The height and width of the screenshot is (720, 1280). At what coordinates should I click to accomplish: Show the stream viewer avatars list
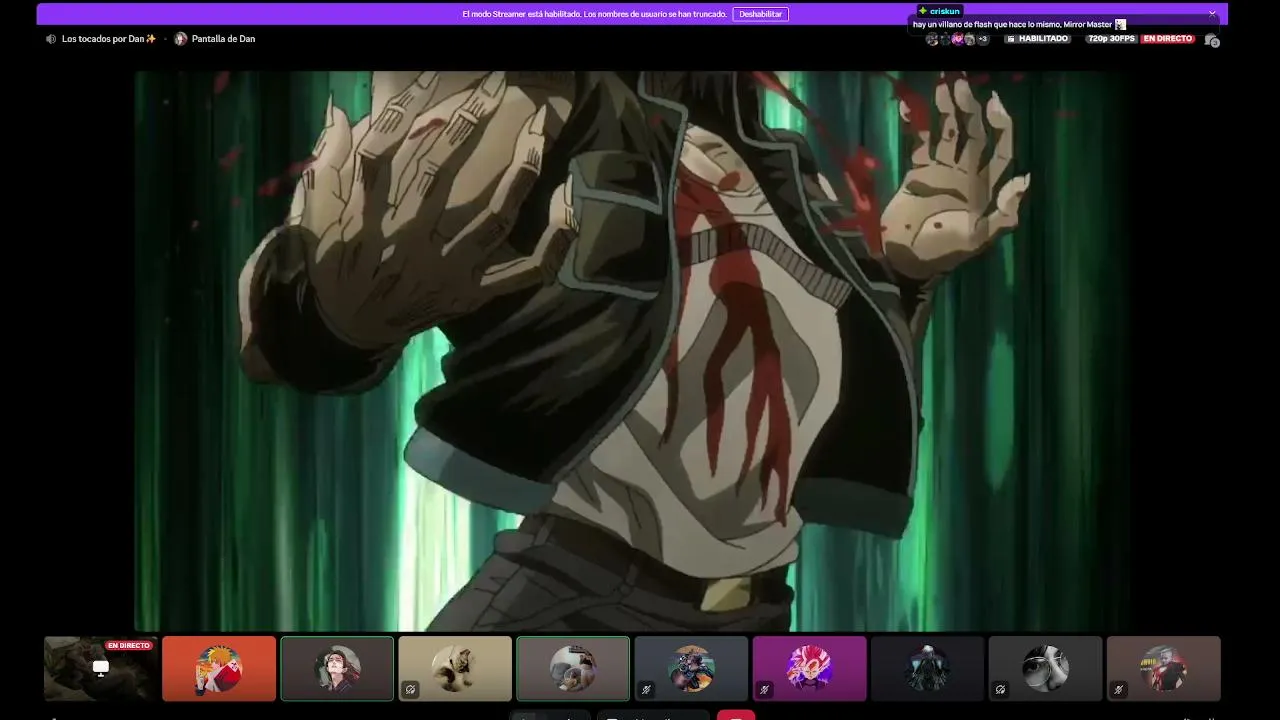pos(957,39)
